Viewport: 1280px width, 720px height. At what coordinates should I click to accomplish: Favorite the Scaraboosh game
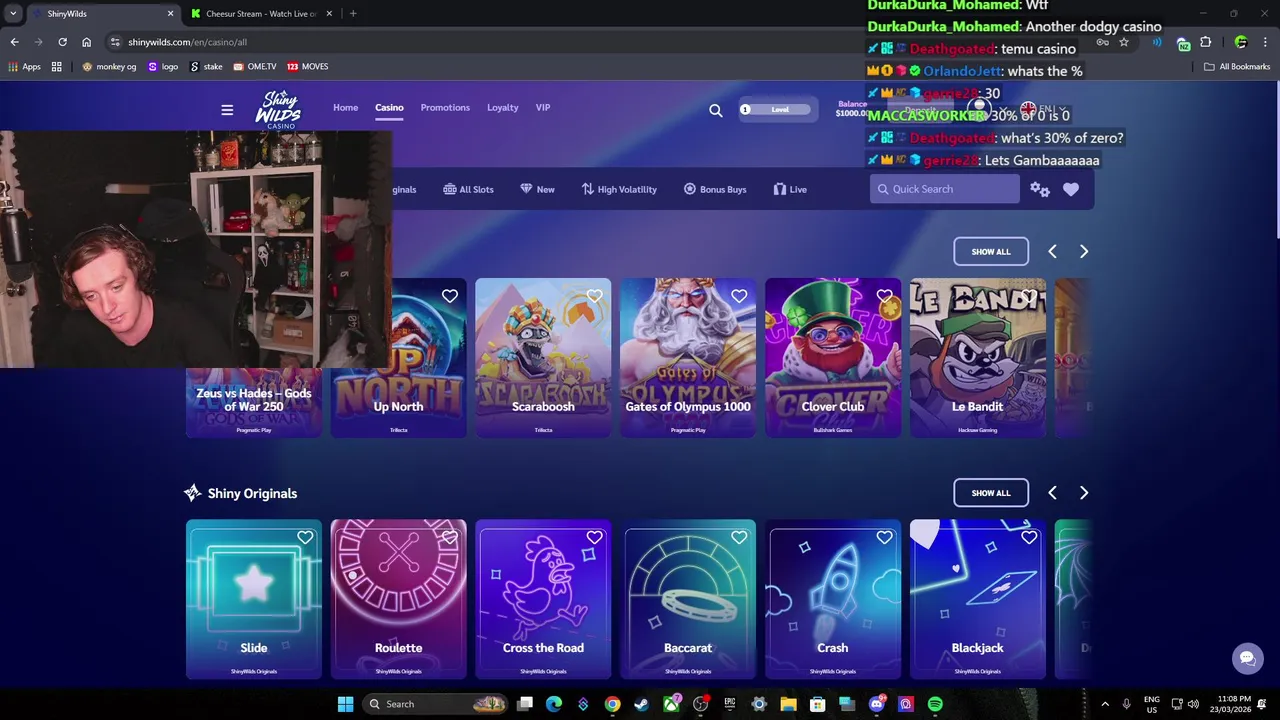(x=595, y=296)
